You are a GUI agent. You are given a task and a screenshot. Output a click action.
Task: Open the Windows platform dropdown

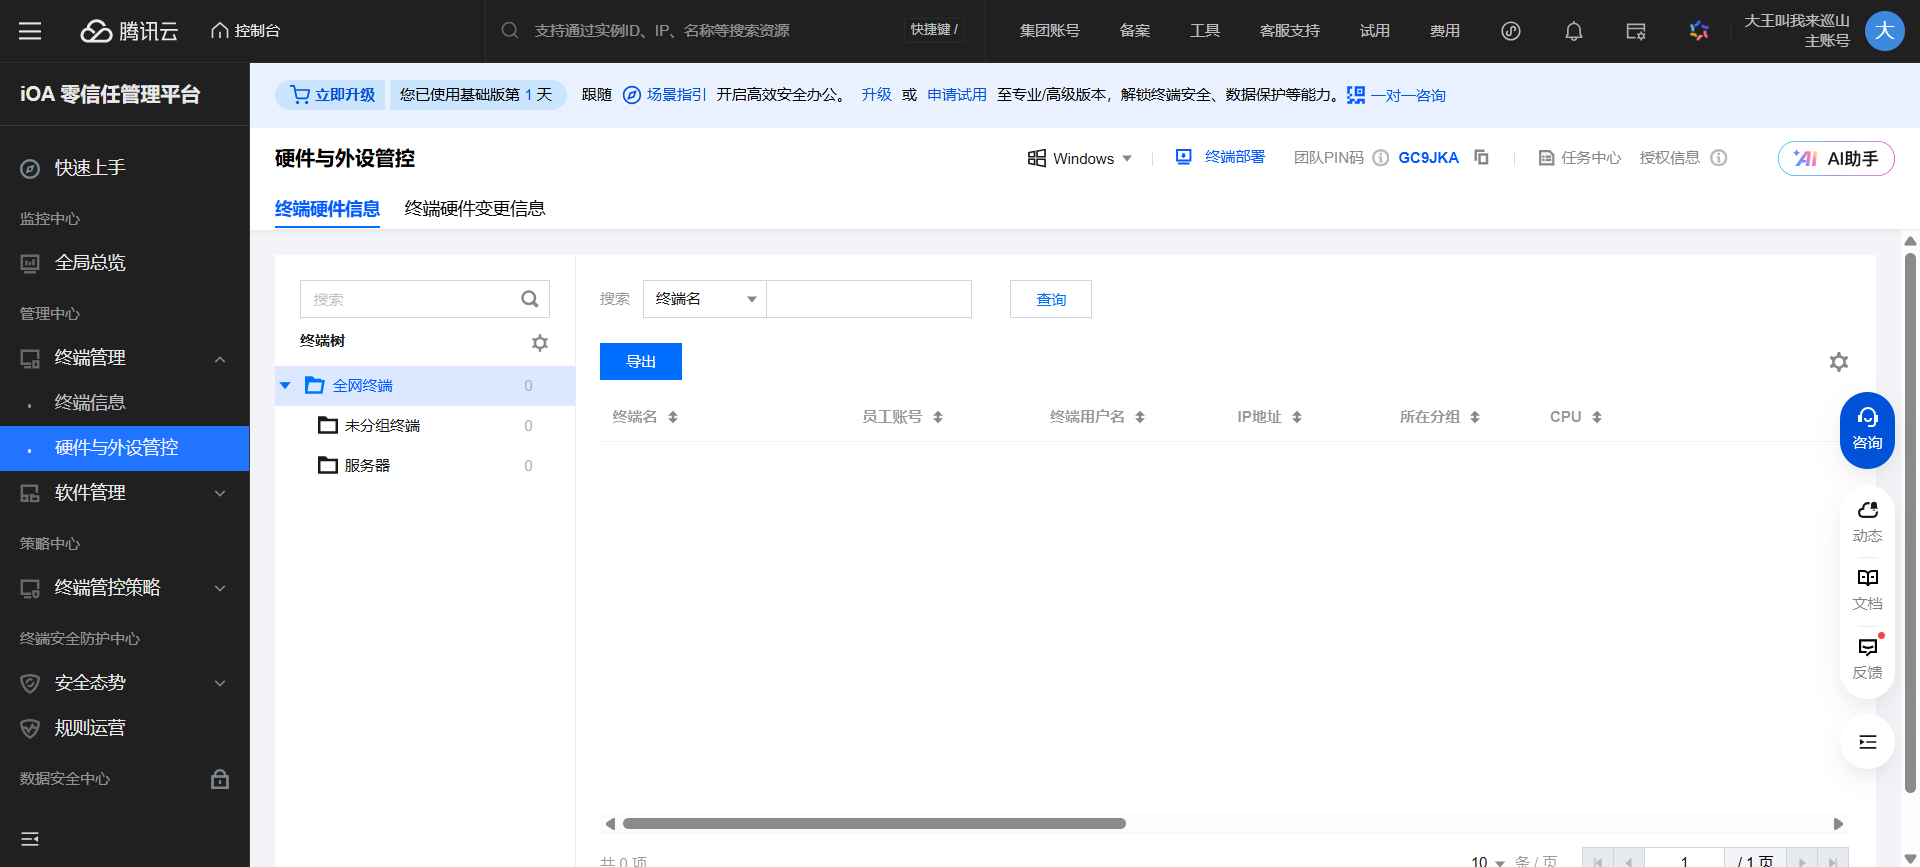(1080, 158)
